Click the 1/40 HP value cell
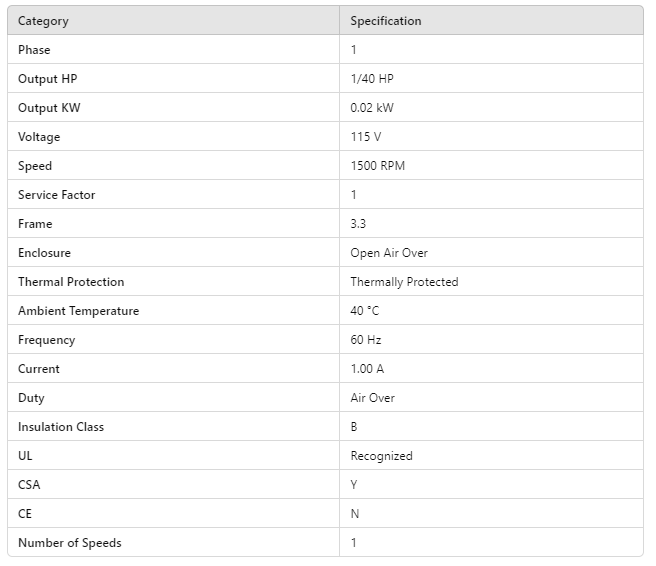656x566 pixels. tap(371, 79)
